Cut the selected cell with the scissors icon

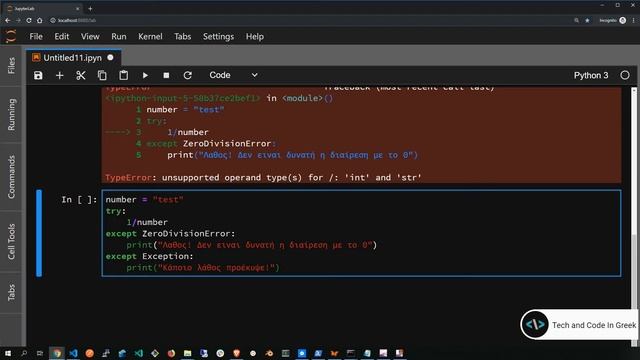[x=81, y=76]
